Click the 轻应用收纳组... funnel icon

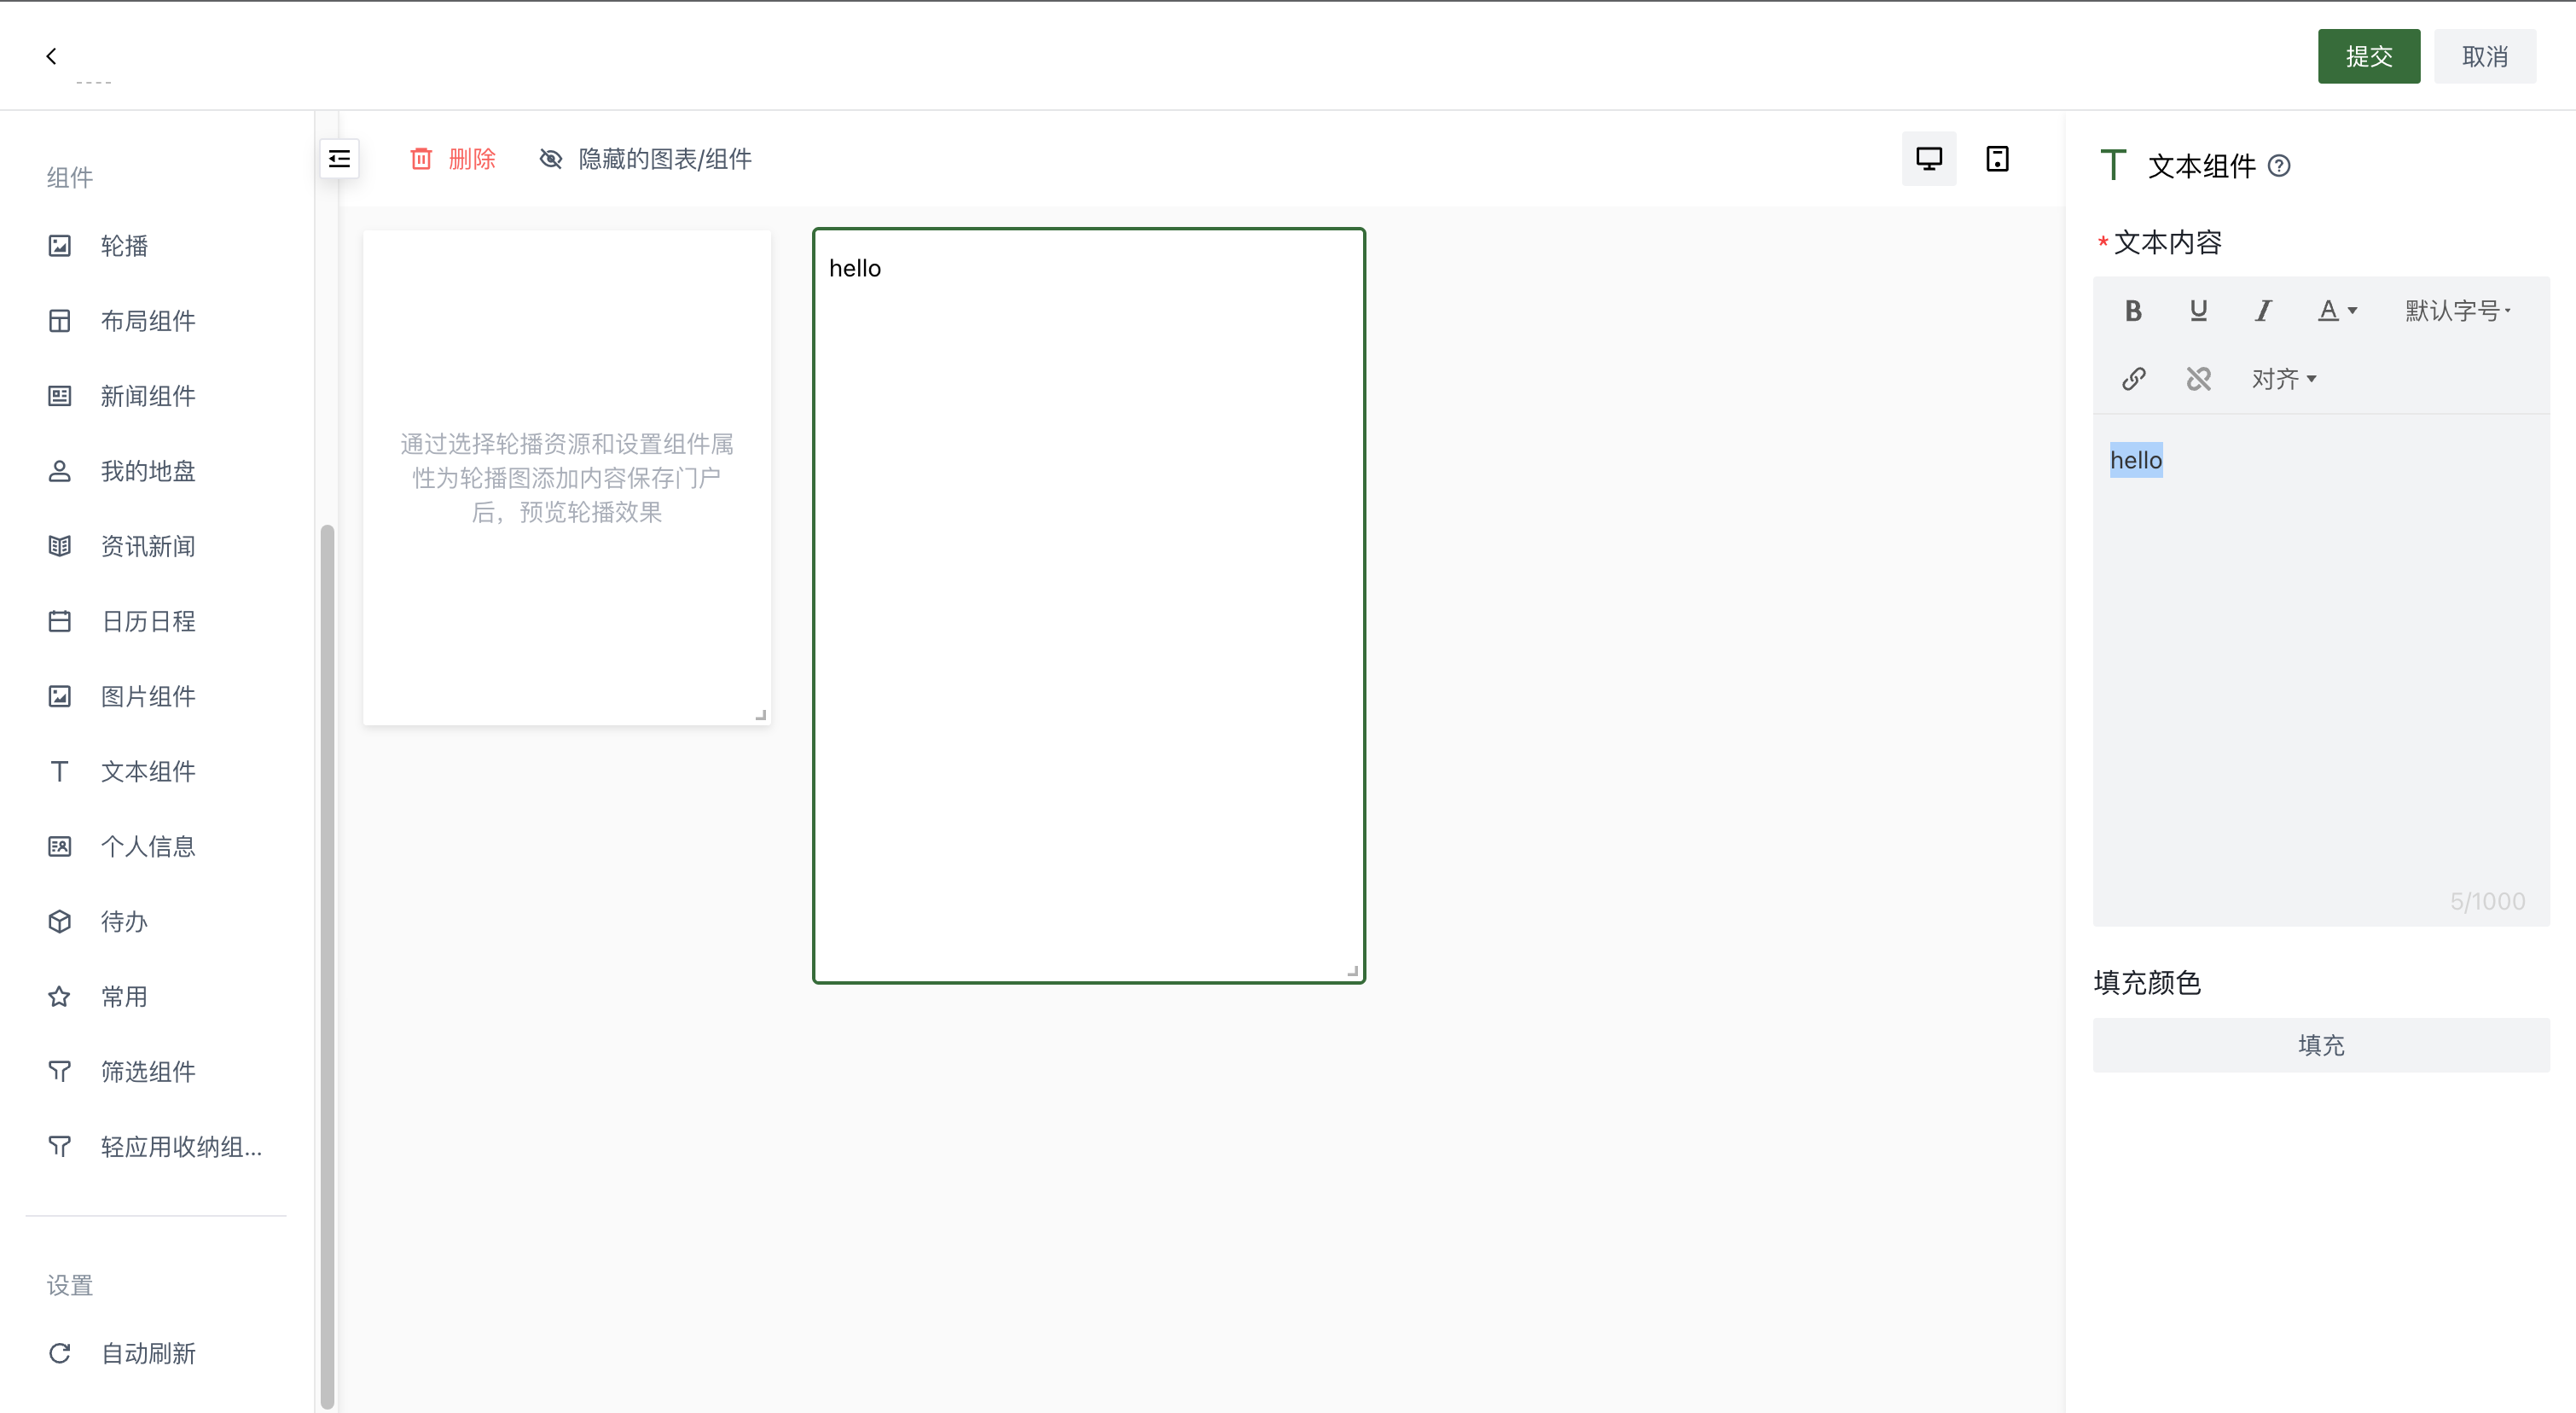pos(60,1146)
